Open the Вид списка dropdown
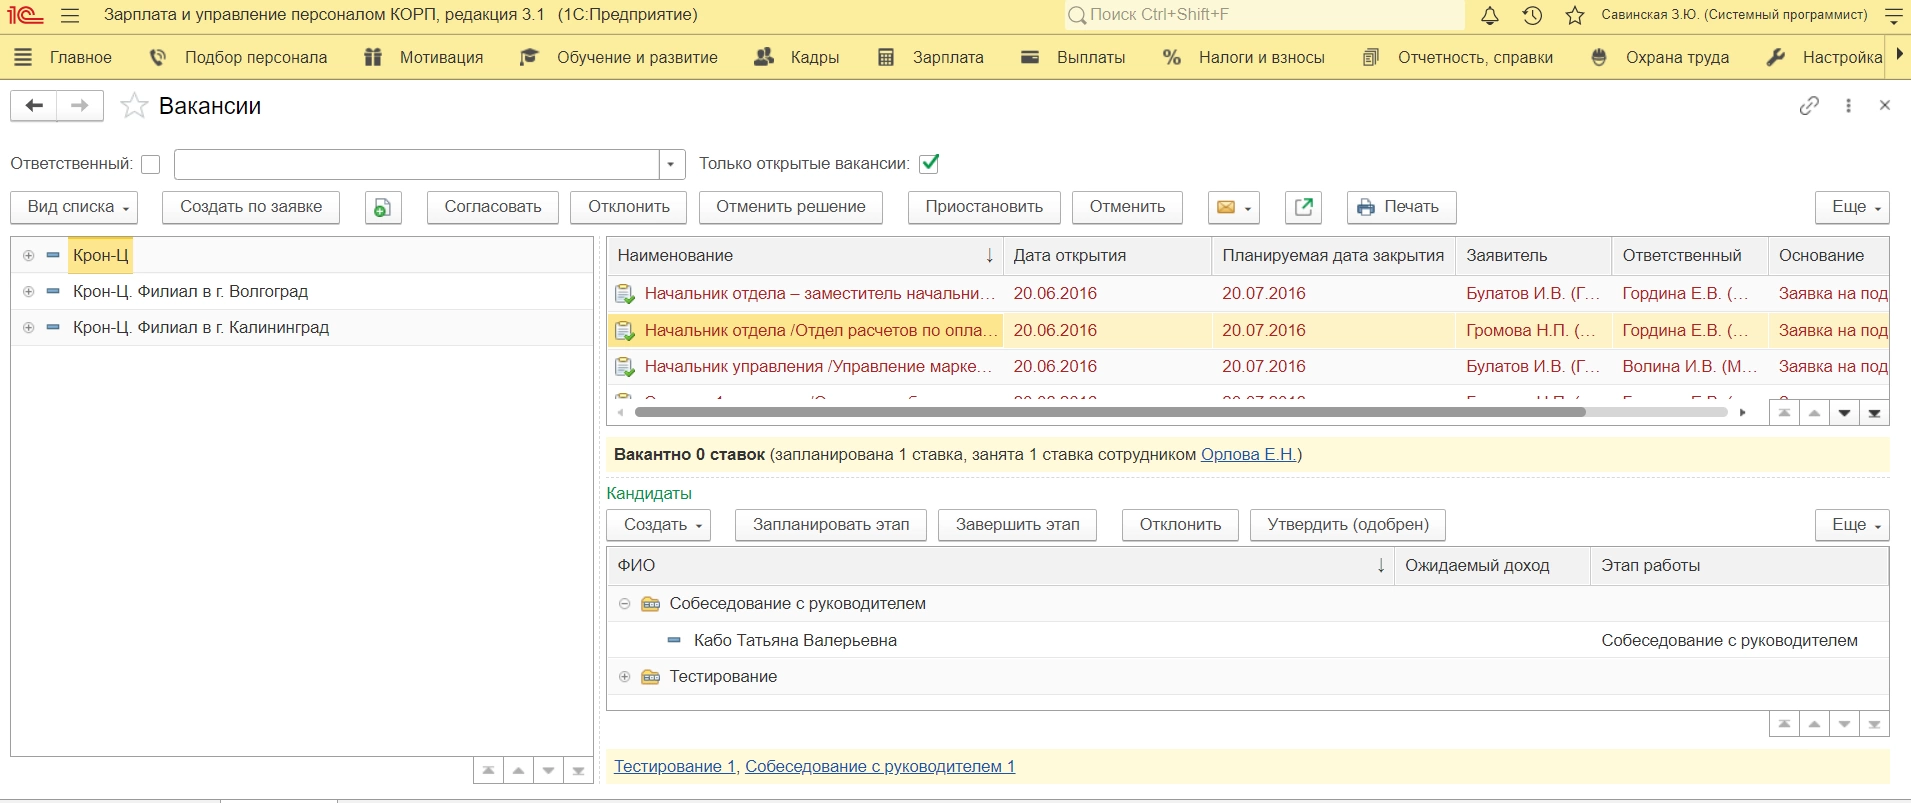 tap(74, 207)
